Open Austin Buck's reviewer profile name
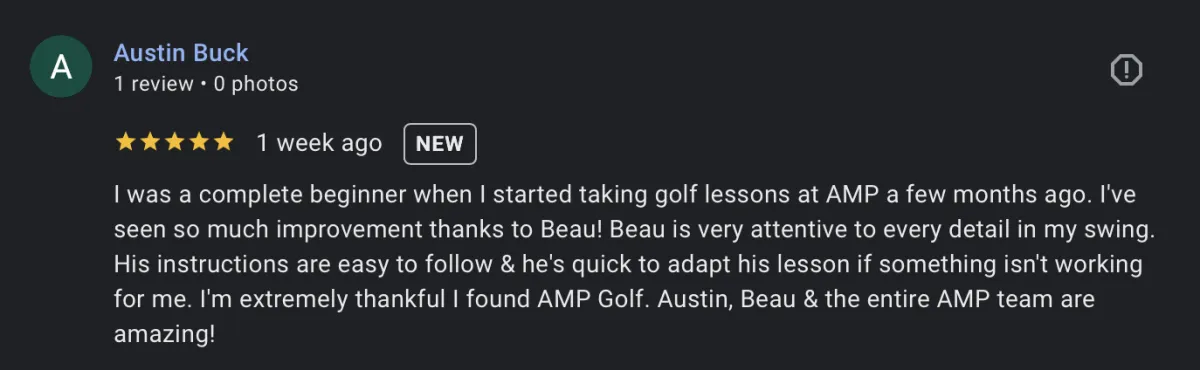Viewport: 1200px width, 370px height. pyautogui.click(x=181, y=53)
